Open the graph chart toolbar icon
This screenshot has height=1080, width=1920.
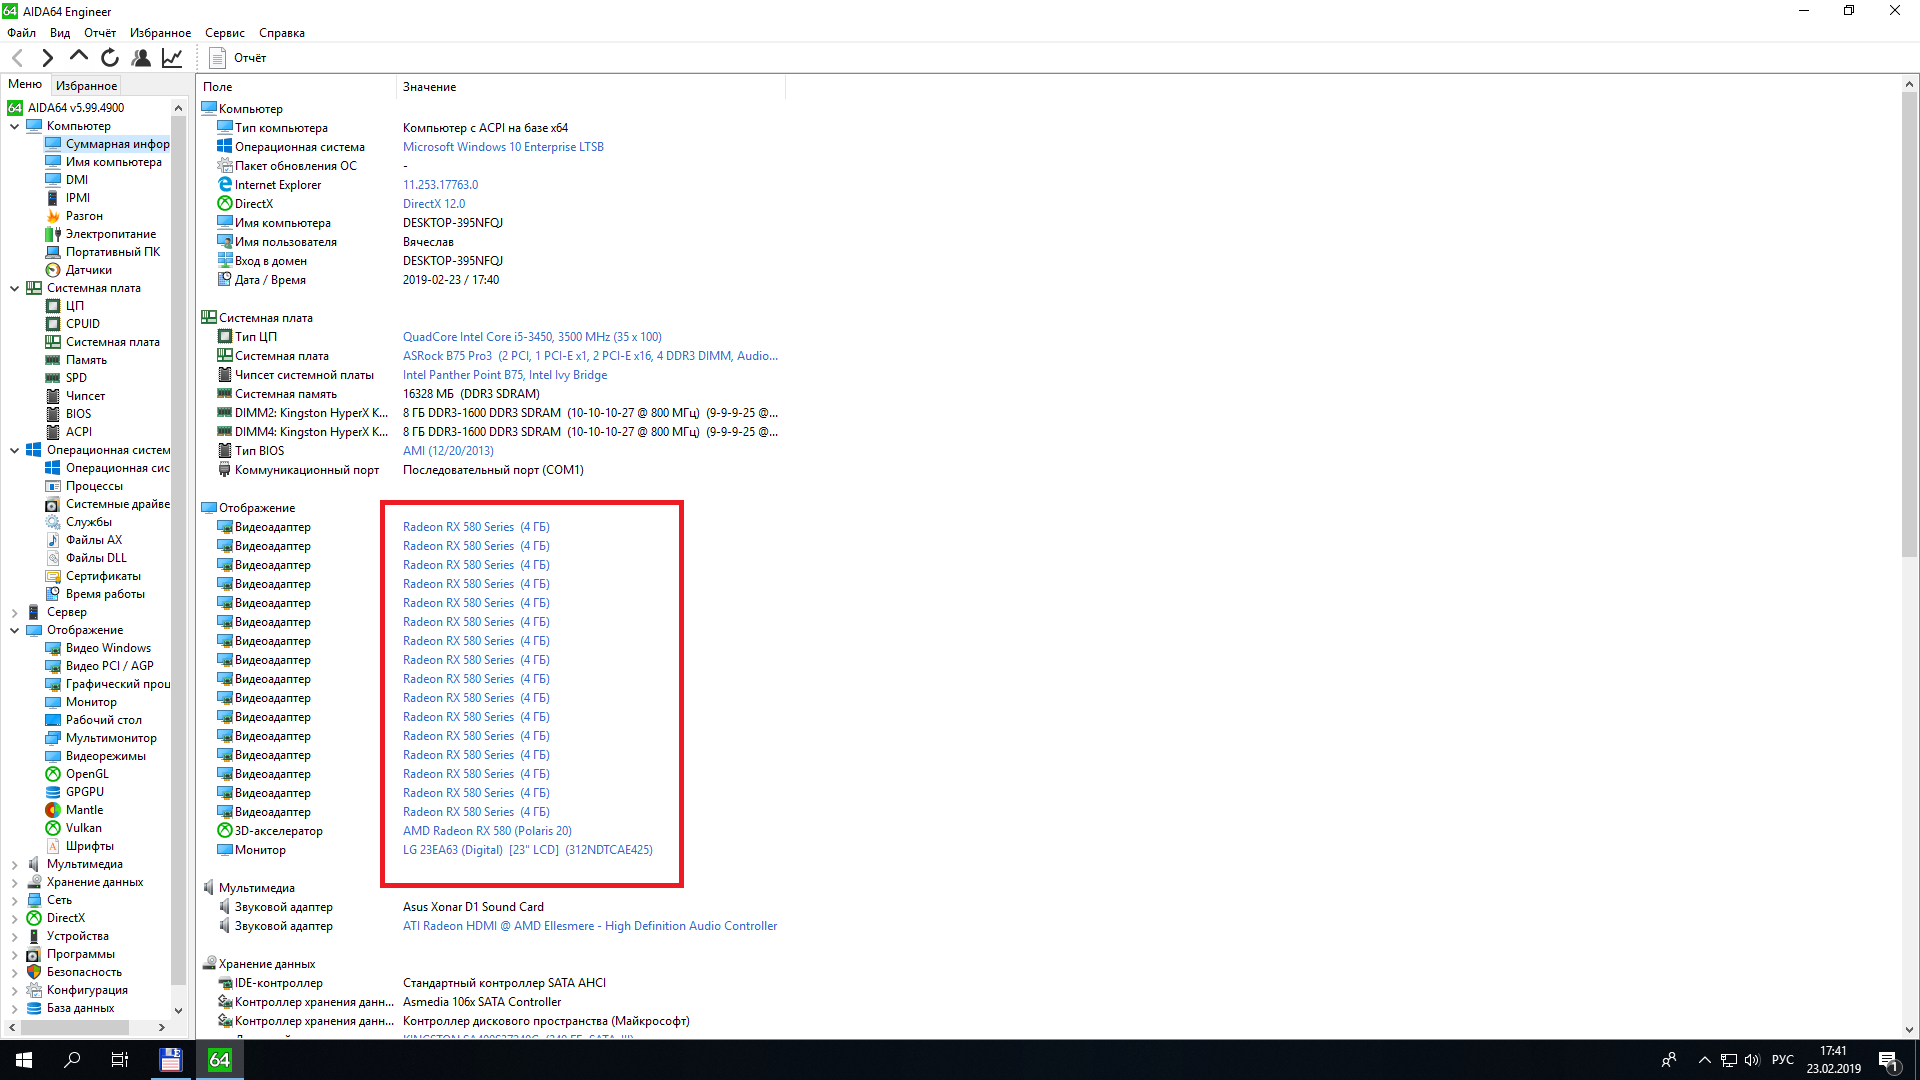point(172,58)
